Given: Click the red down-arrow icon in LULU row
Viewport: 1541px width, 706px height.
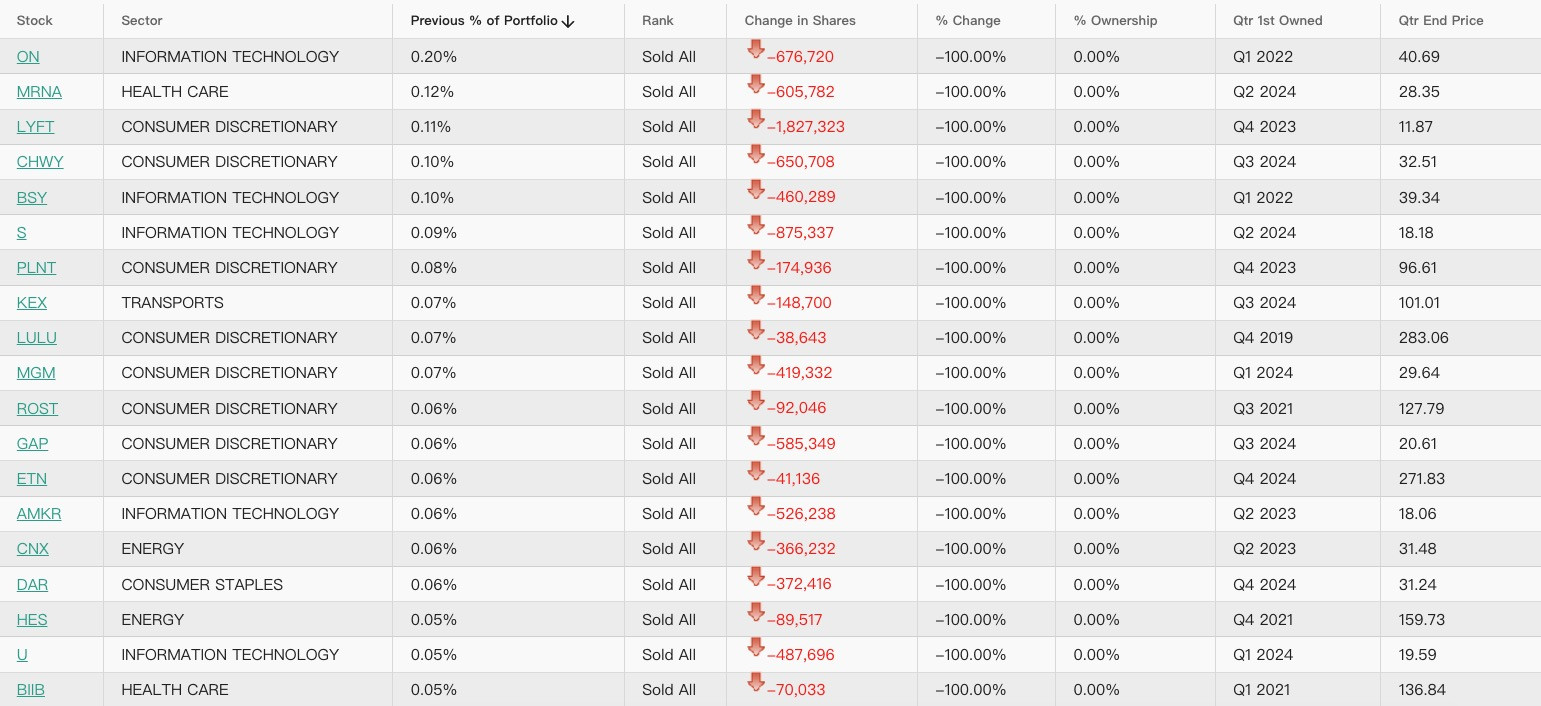Looking at the screenshot, I should [756, 331].
